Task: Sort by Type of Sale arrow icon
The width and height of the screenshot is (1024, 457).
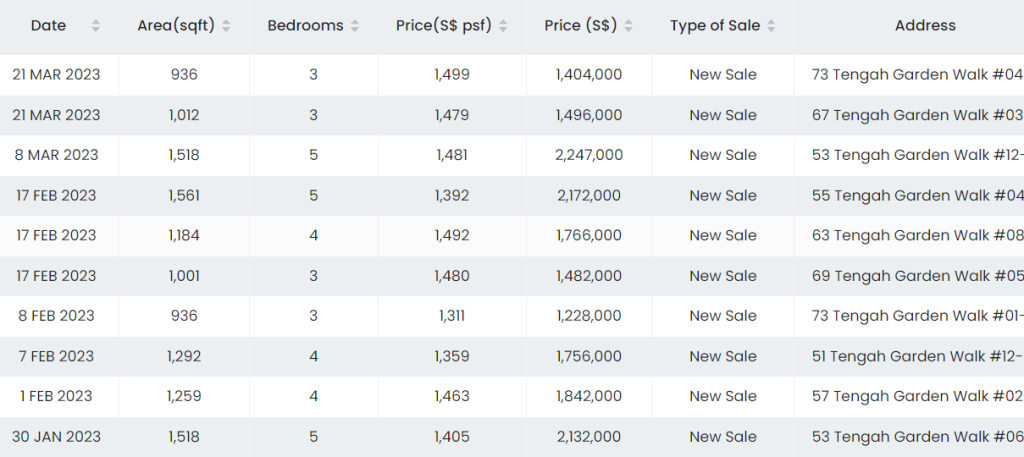Action: (772, 26)
